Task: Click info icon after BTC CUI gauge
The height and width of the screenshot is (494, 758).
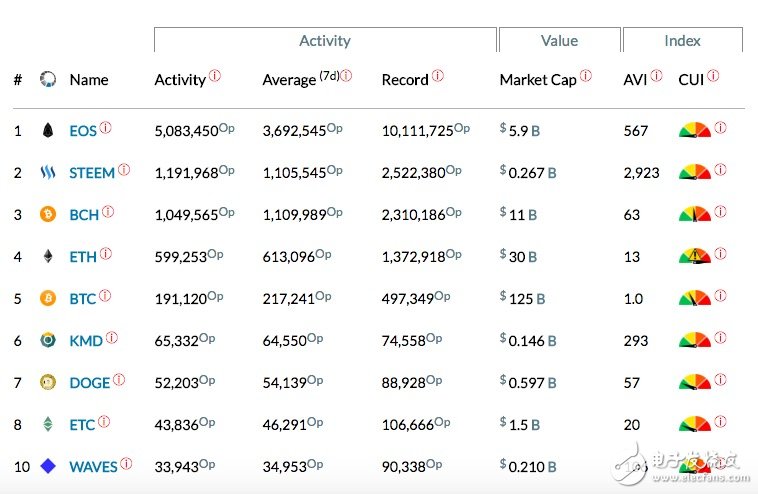Action: pyautogui.click(x=720, y=296)
